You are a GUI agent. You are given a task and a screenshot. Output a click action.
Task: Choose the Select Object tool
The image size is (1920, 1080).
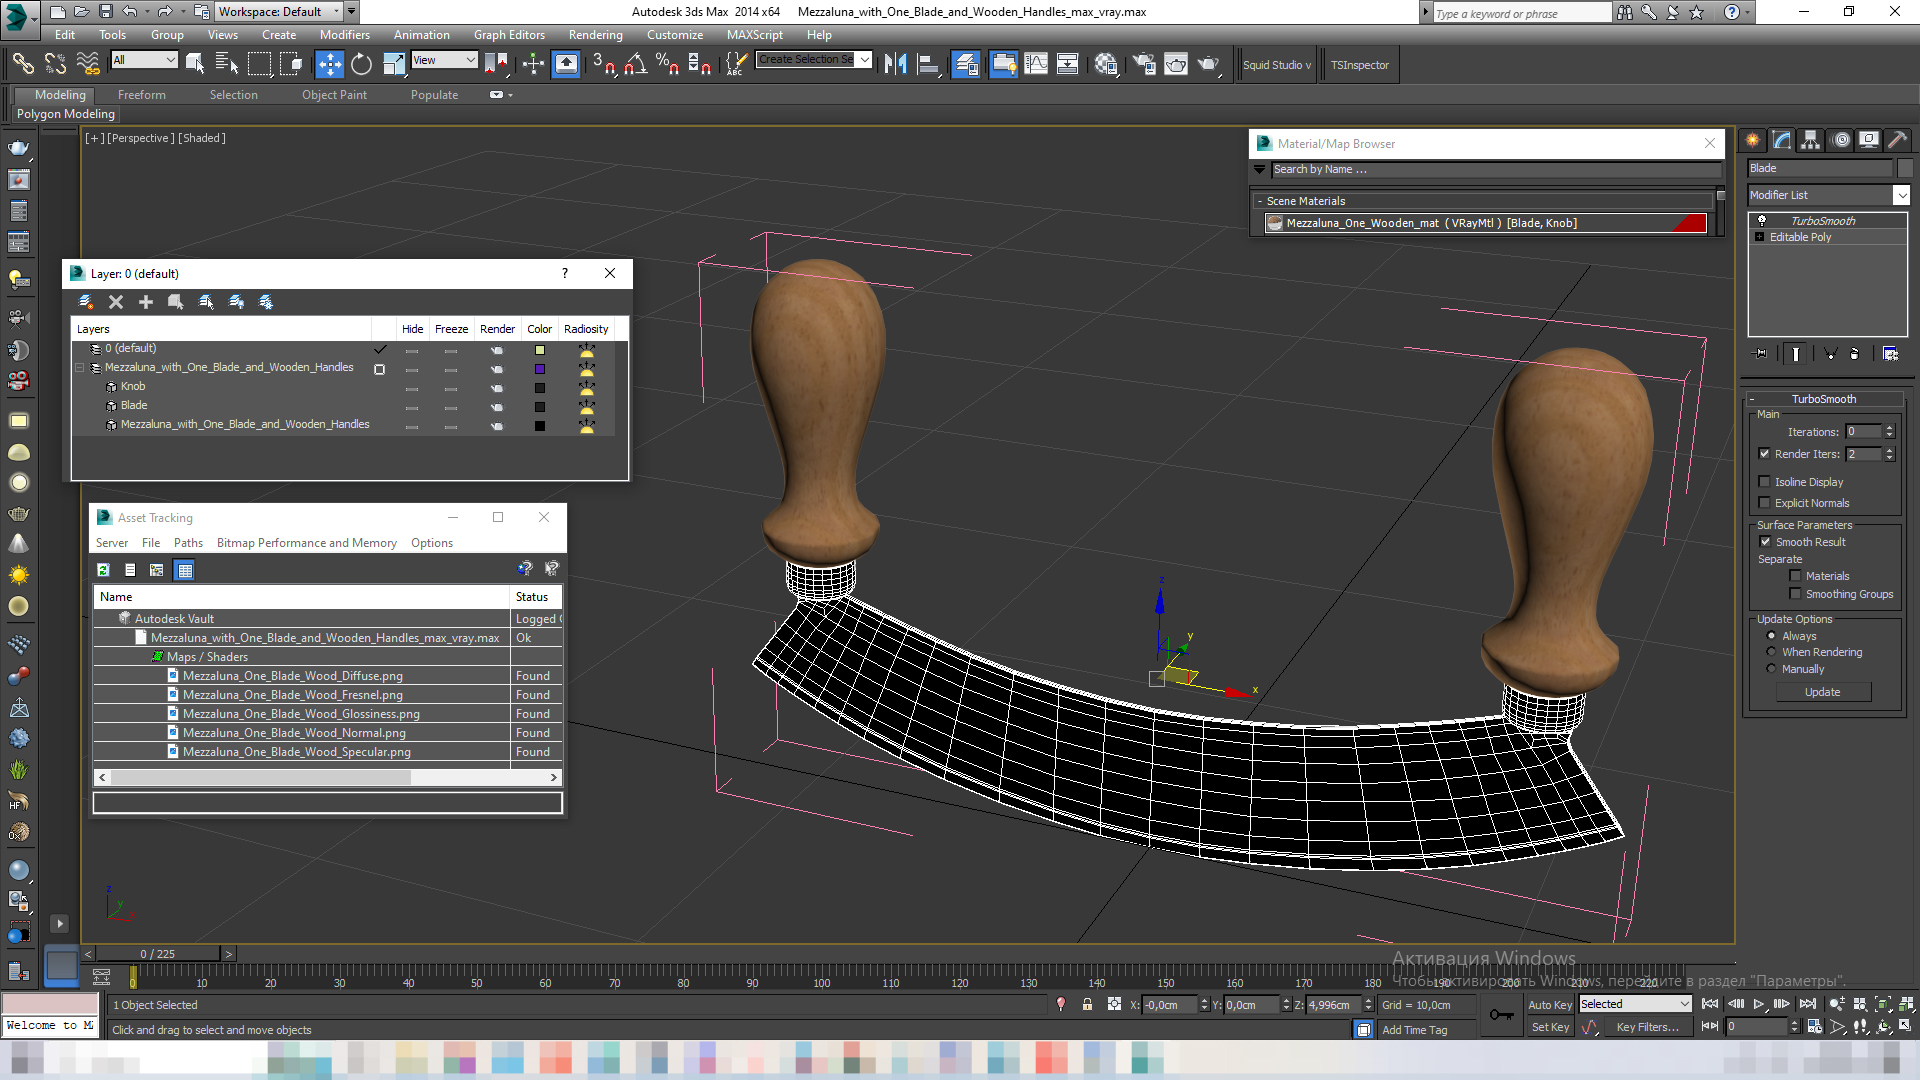pos(195,64)
